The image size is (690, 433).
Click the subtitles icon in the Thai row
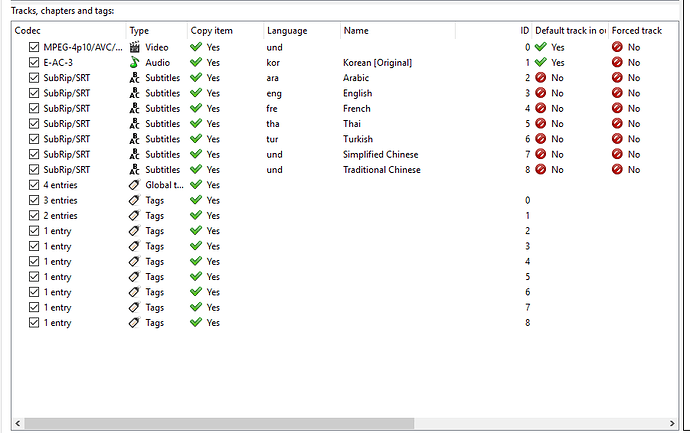click(x=135, y=124)
